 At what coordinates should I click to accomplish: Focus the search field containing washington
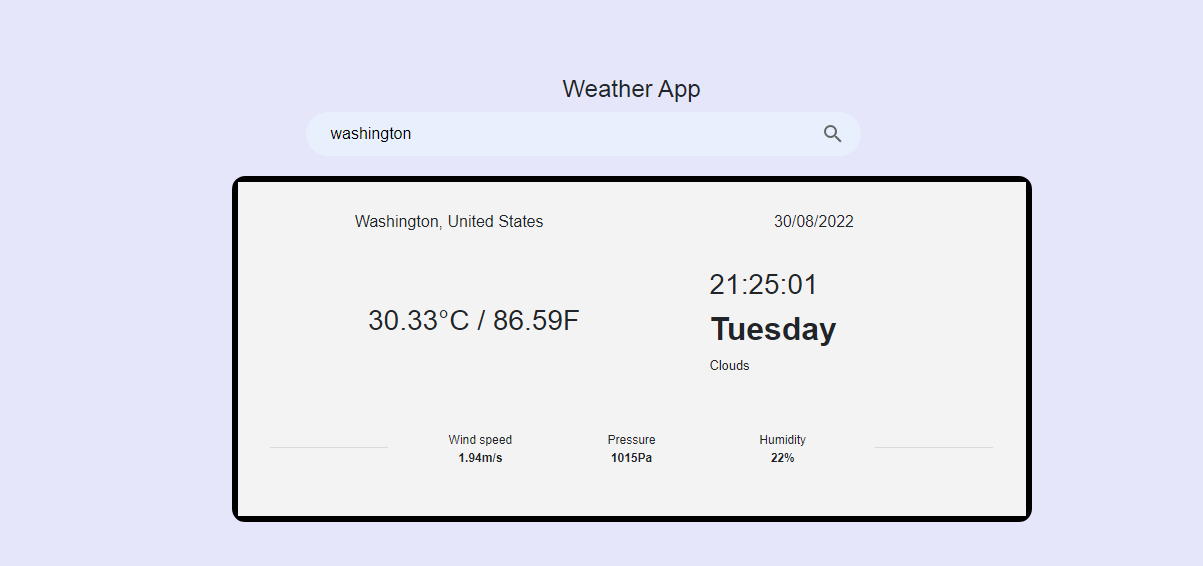click(x=560, y=134)
